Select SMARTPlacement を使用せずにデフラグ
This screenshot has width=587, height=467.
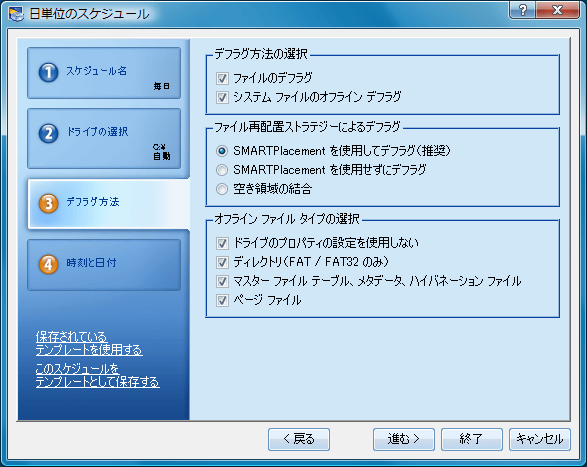pyautogui.click(x=222, y=170)
